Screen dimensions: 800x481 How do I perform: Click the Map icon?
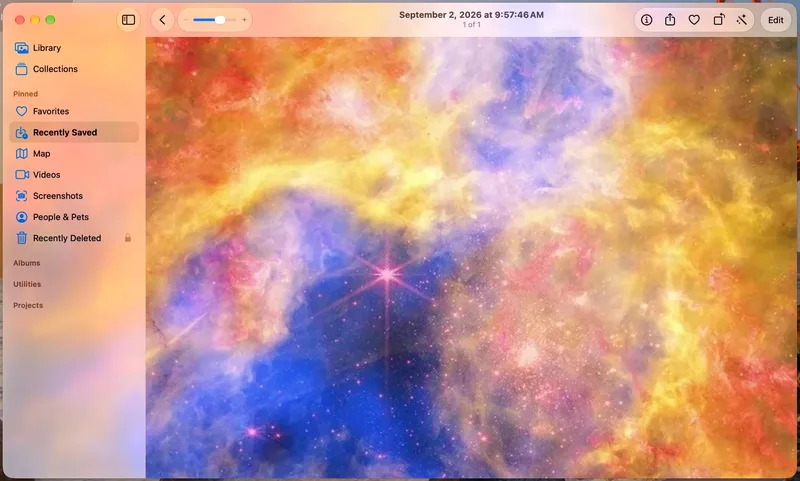(x=21, y=154)
